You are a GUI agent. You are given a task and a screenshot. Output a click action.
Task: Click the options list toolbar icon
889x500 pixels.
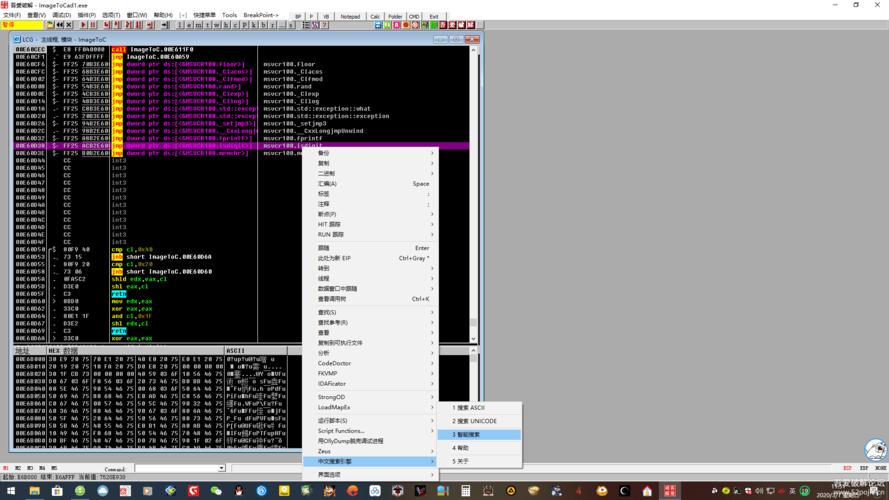click(x=306, y=25)
